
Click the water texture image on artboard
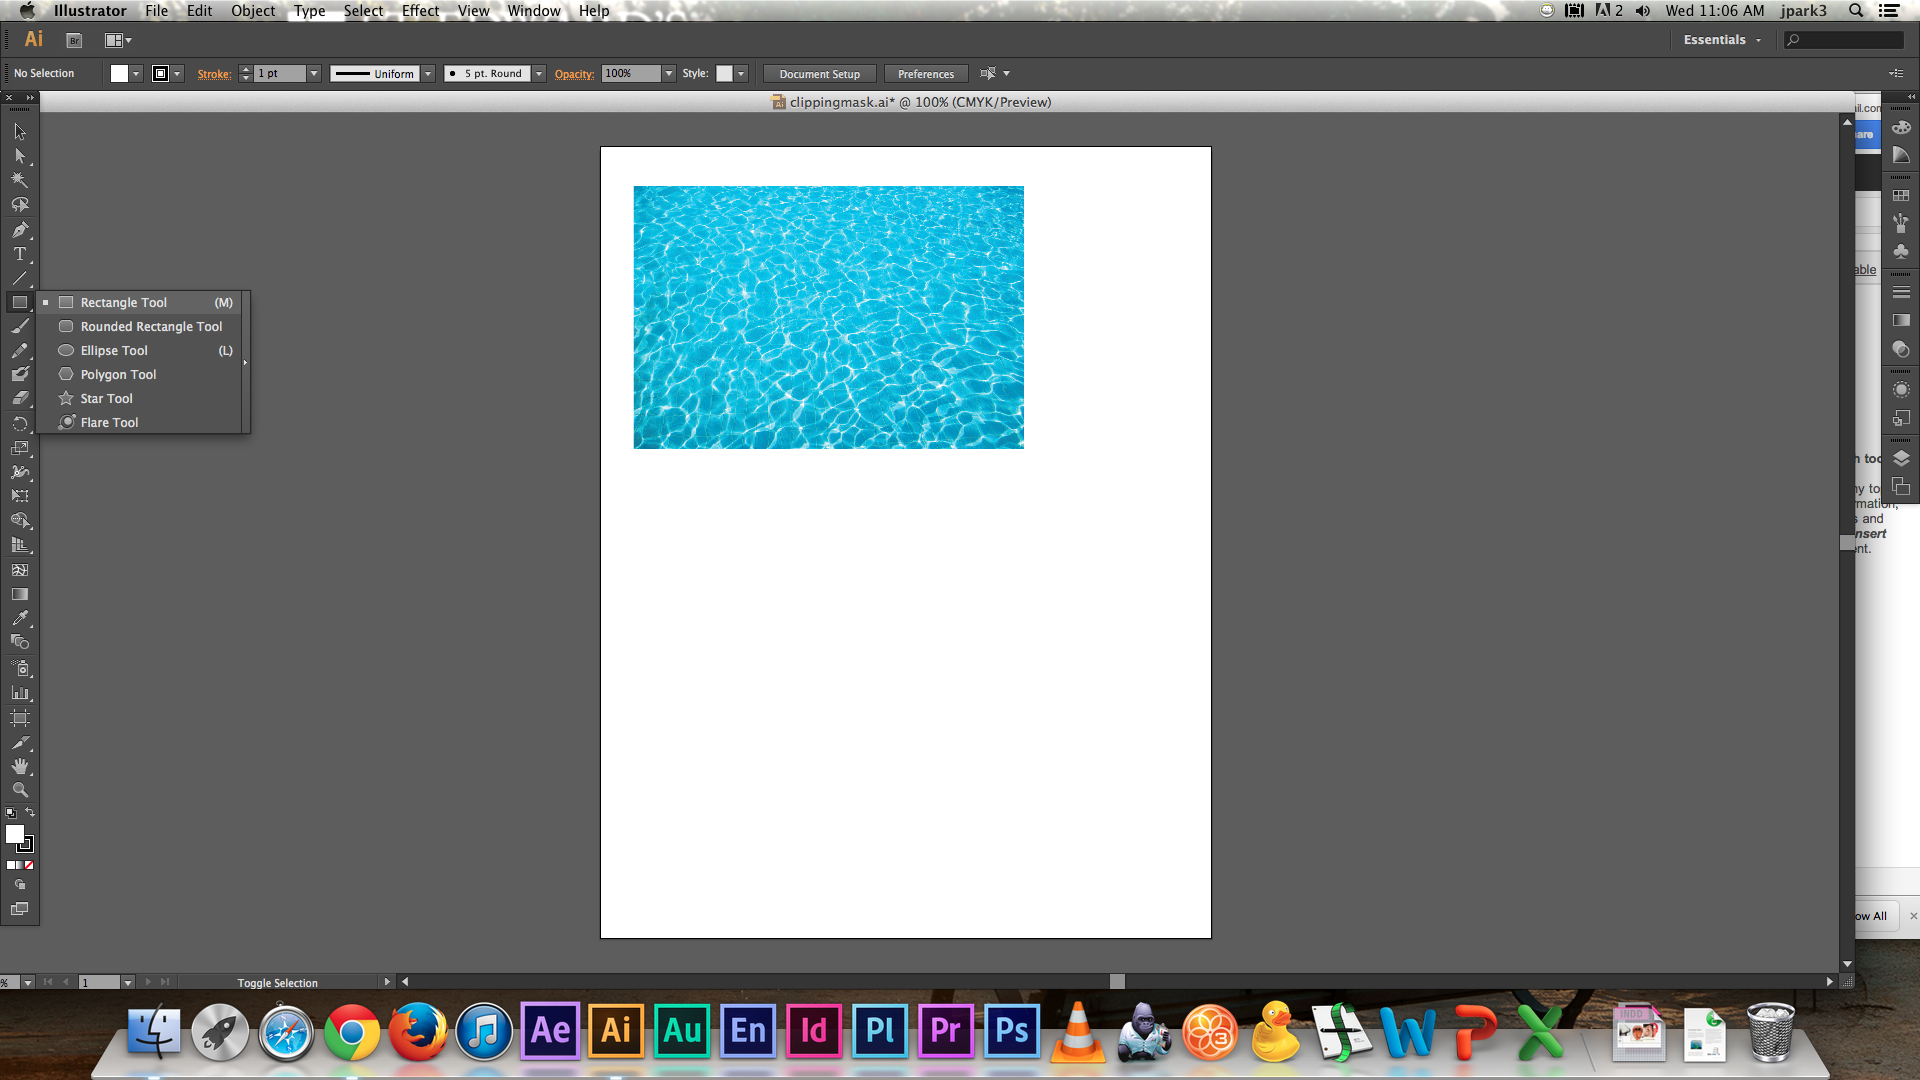point(828,317)
